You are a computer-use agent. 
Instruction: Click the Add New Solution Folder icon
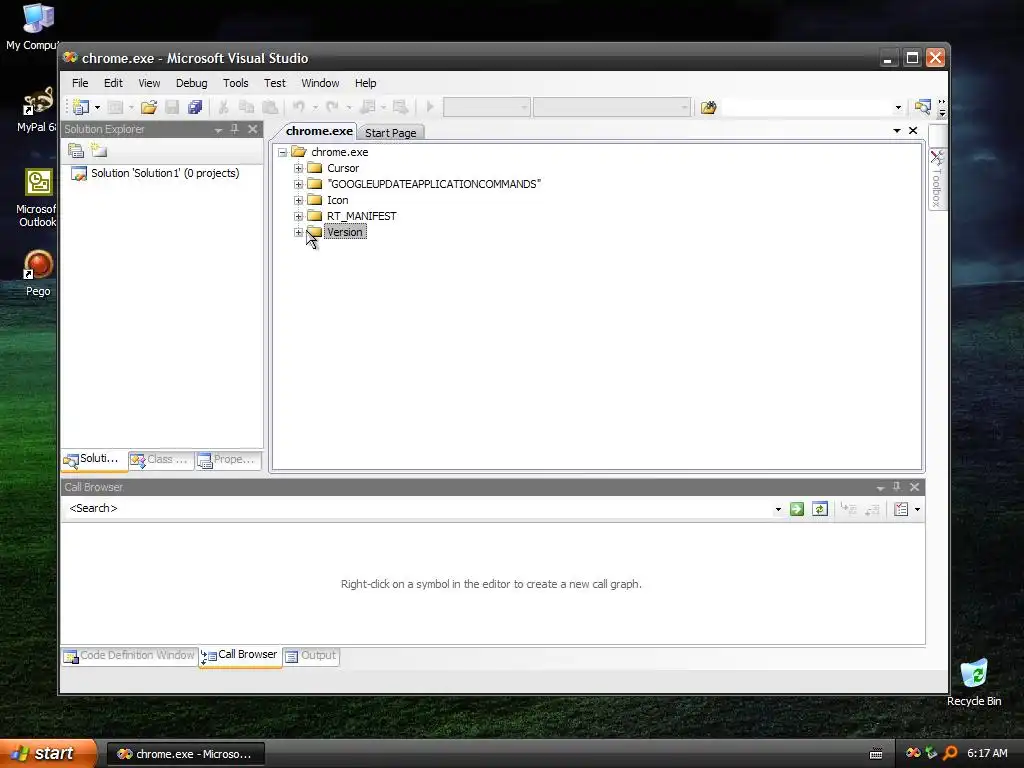coord(99,151)
